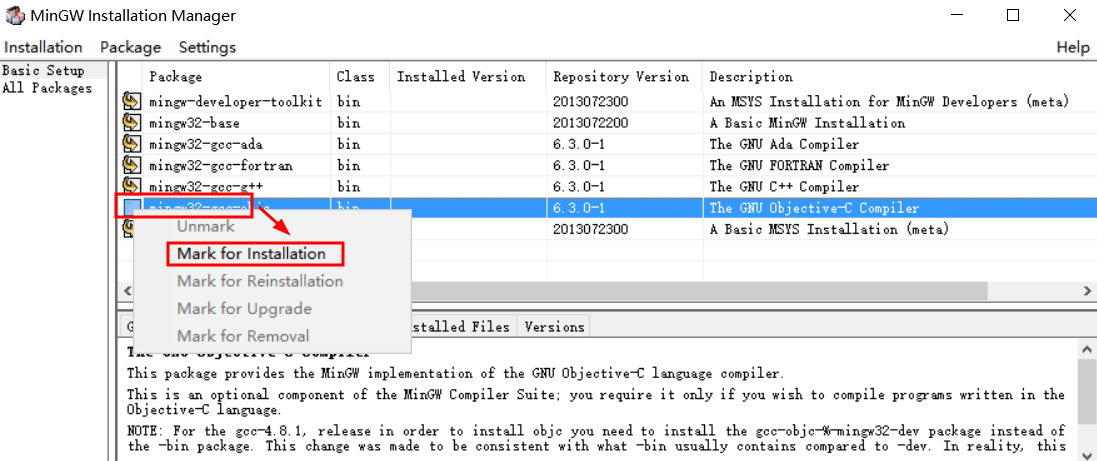Viewport: 1097px width, 461px height.
Task: Open the Package menu
Action: tap(130, 48)
